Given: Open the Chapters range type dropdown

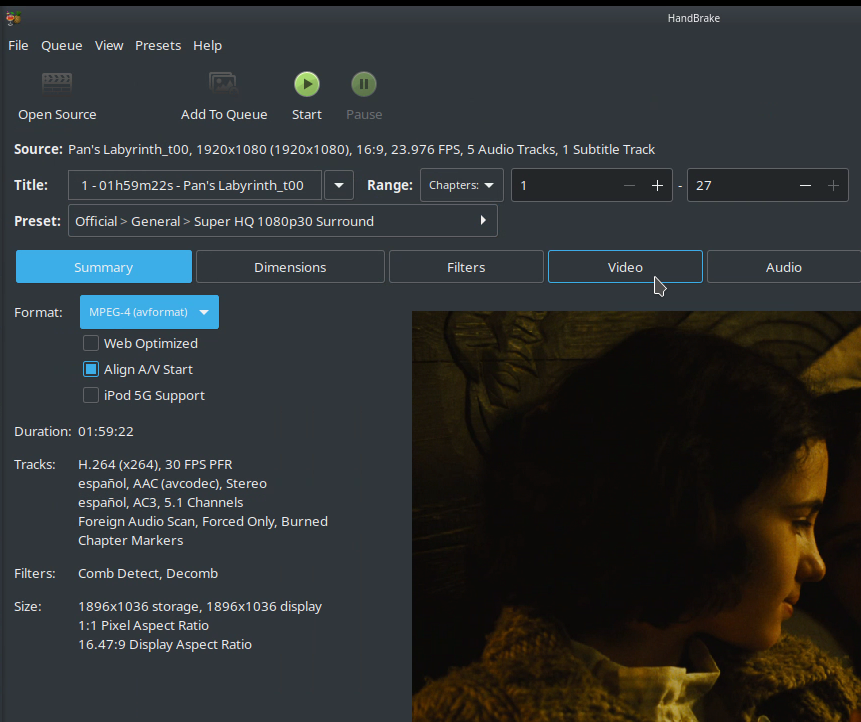Looking at the screenshot, I should point(462,186).
